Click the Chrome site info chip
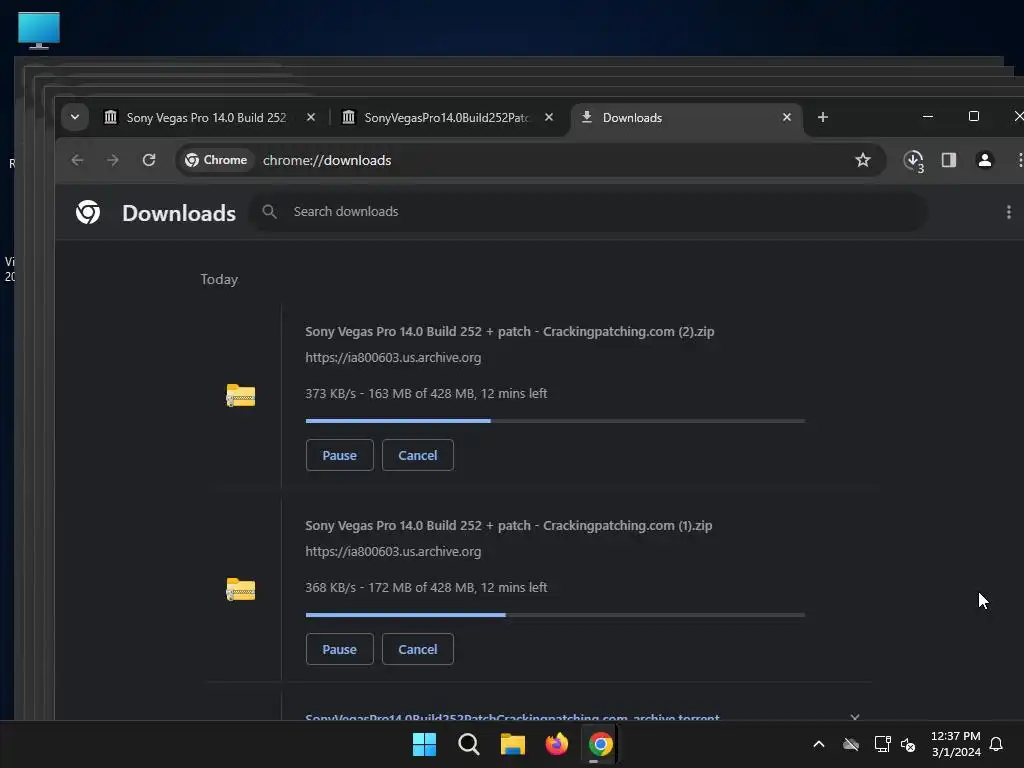 216,160
